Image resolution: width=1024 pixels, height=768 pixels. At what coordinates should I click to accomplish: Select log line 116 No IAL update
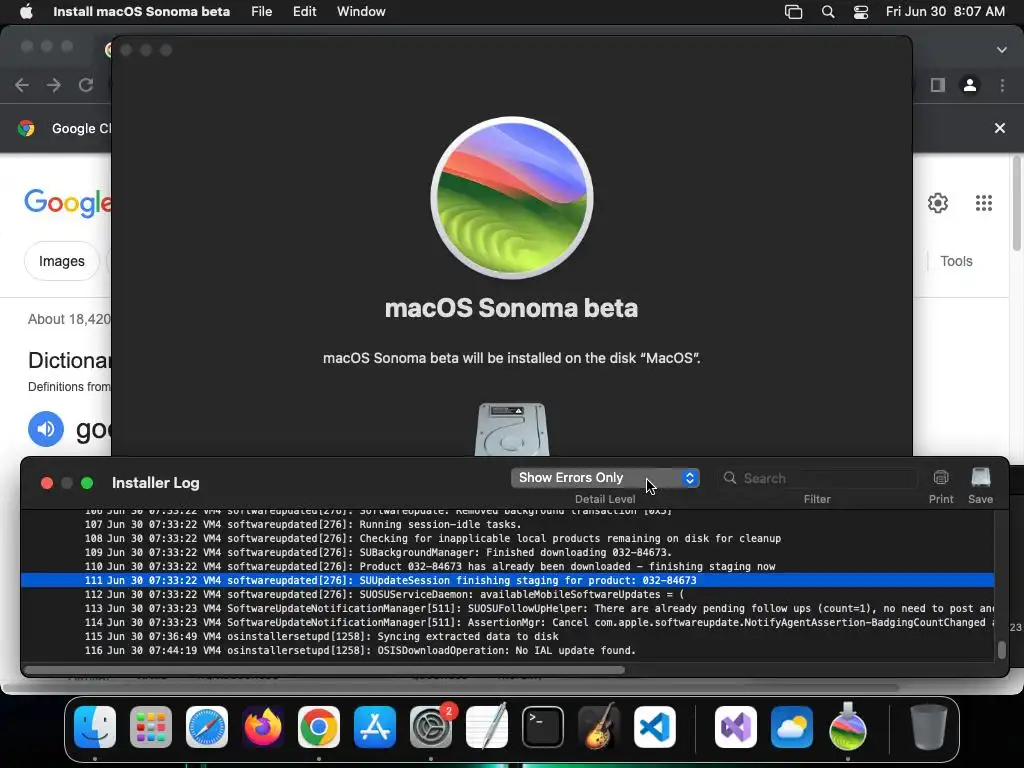[507, 650]
